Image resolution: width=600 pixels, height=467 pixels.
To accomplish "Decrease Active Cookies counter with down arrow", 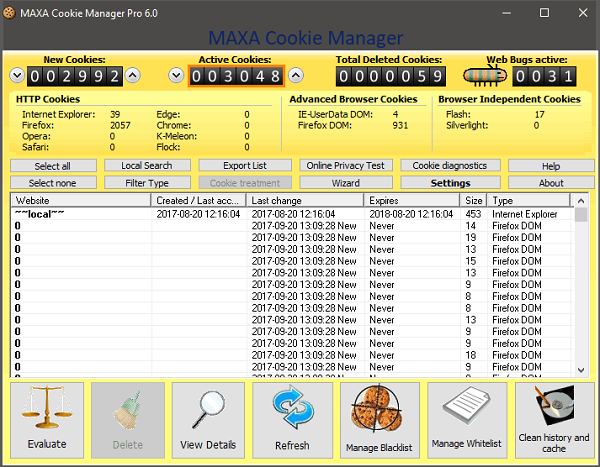I will [176, 75].
